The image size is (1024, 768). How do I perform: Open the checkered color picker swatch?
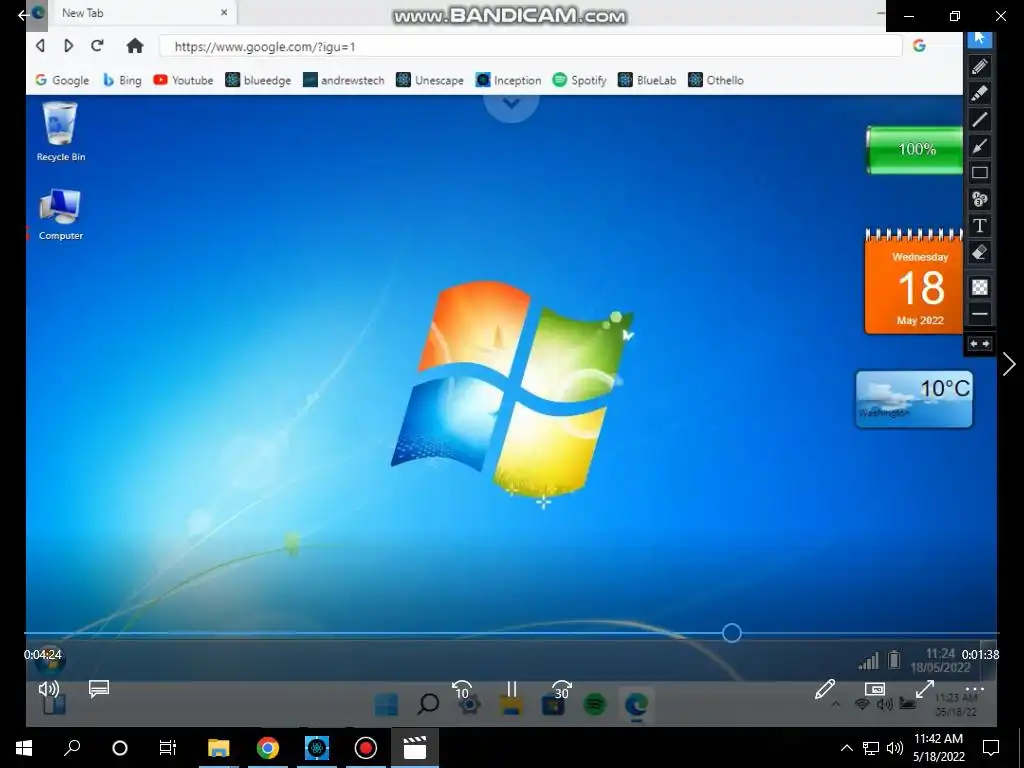980,287
